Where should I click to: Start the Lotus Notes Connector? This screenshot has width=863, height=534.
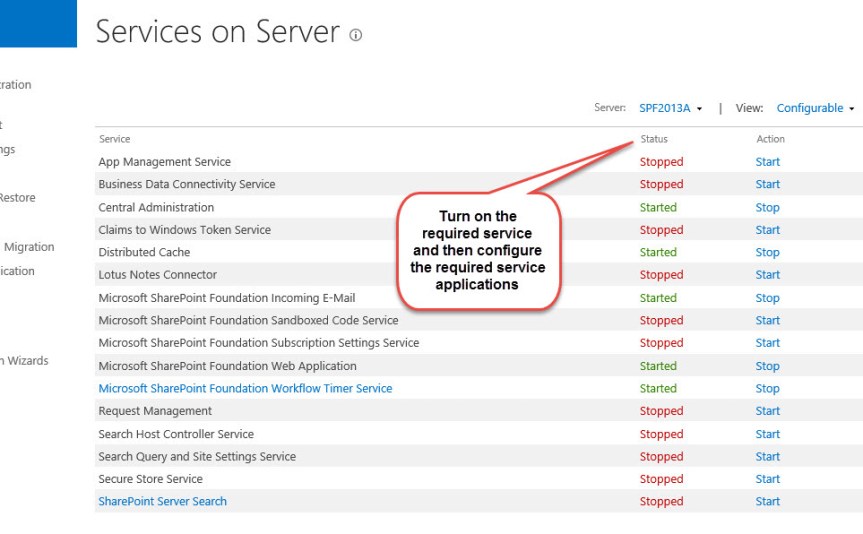click(x=767, y=275)
